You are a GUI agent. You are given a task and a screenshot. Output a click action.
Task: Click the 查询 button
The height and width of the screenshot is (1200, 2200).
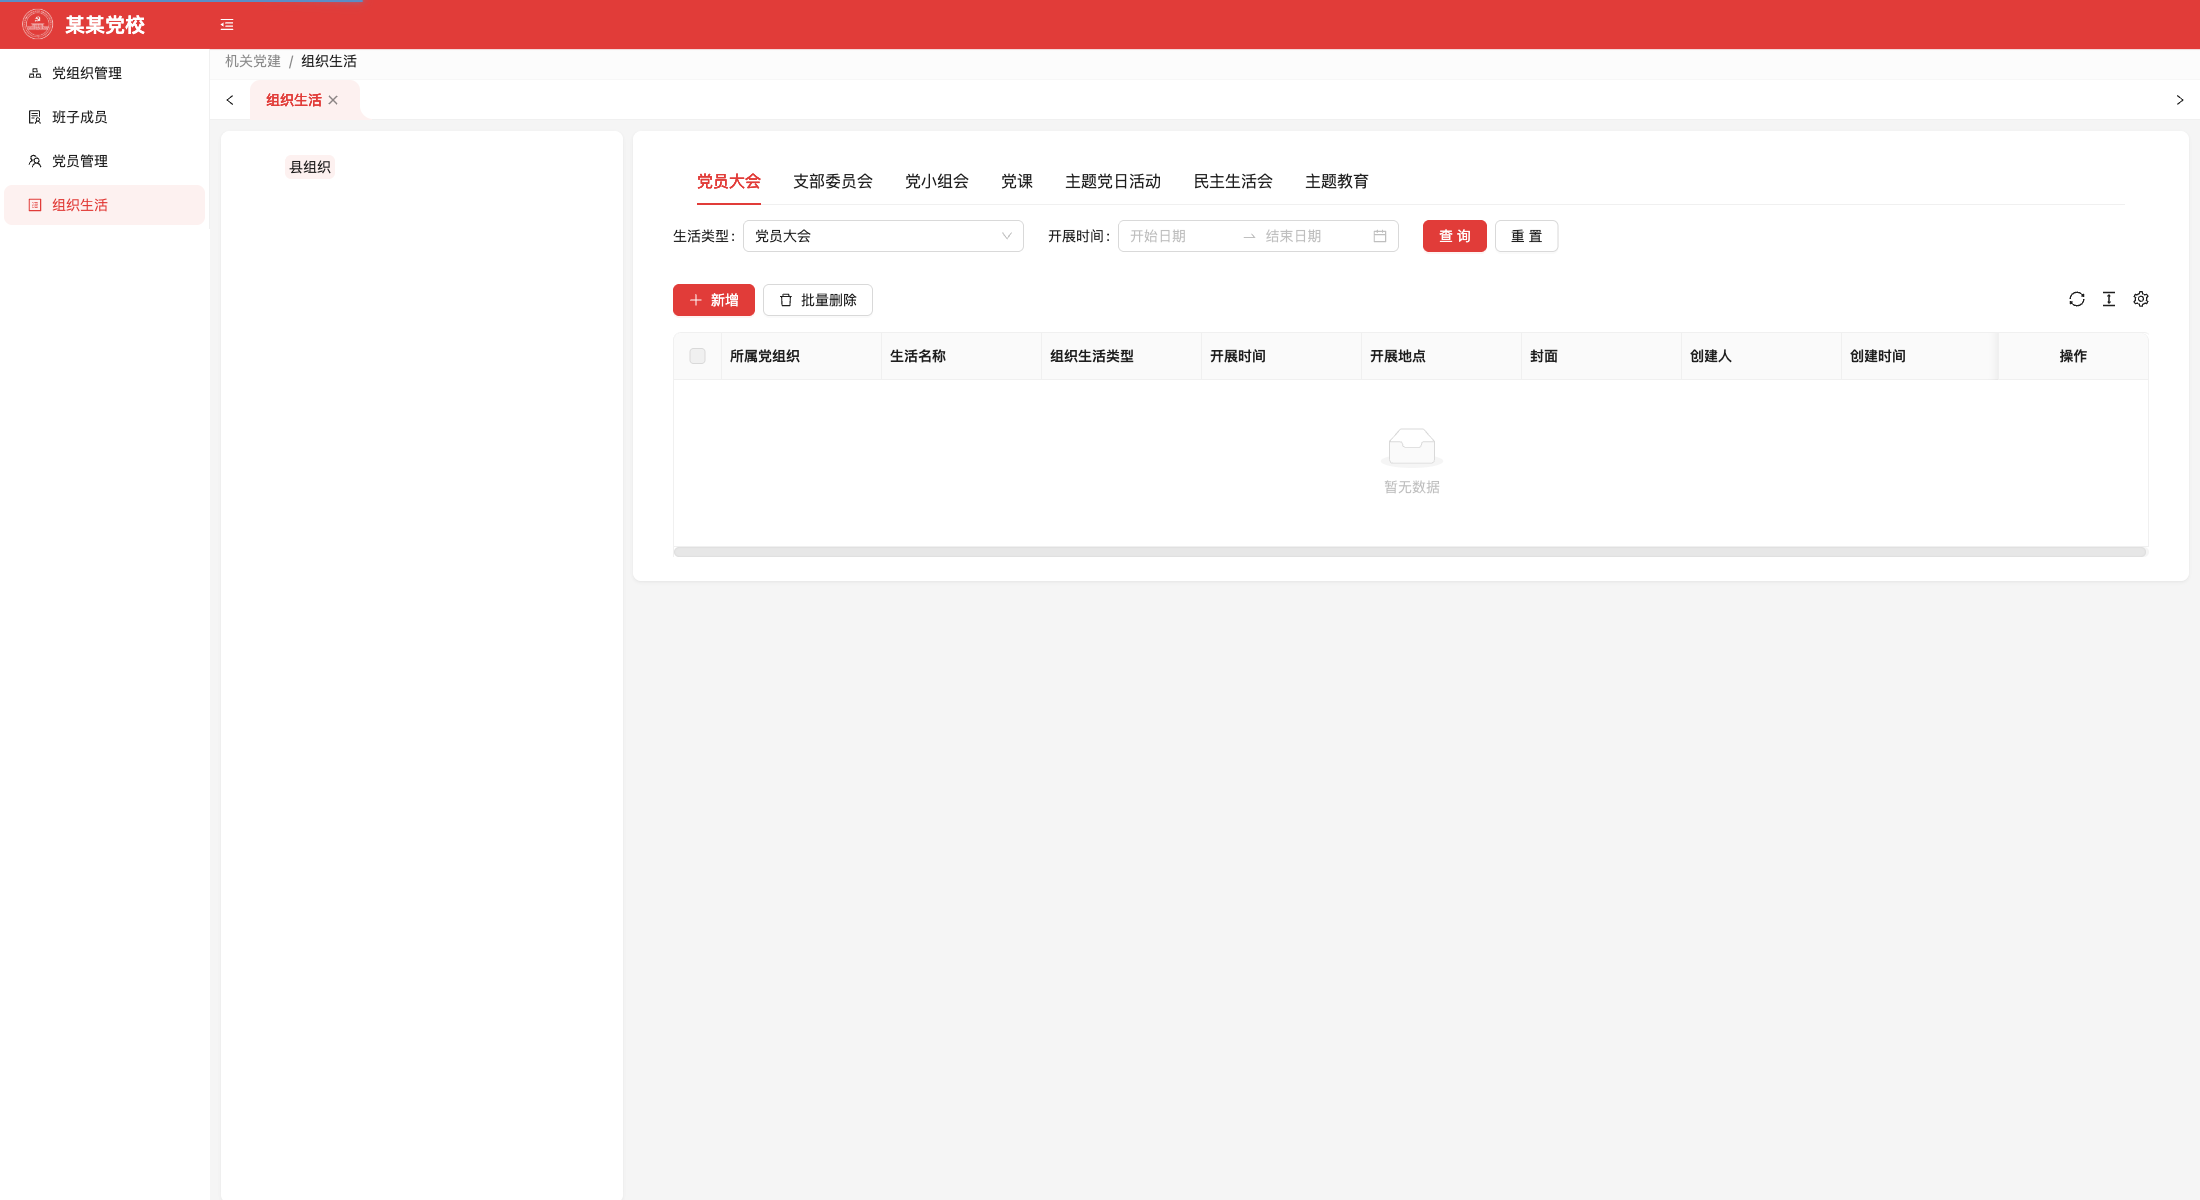pos(1455,236)
